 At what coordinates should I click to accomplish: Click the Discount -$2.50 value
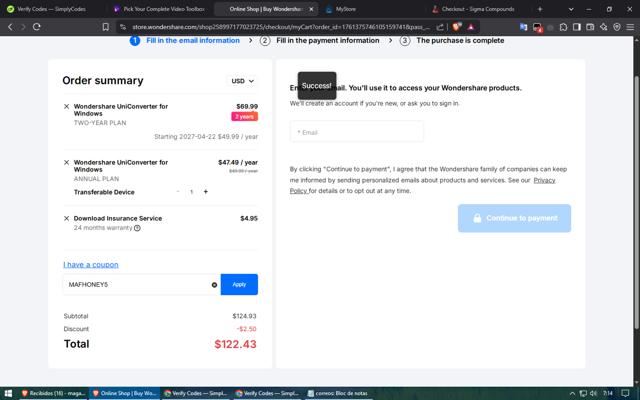[x=247, y=329]
